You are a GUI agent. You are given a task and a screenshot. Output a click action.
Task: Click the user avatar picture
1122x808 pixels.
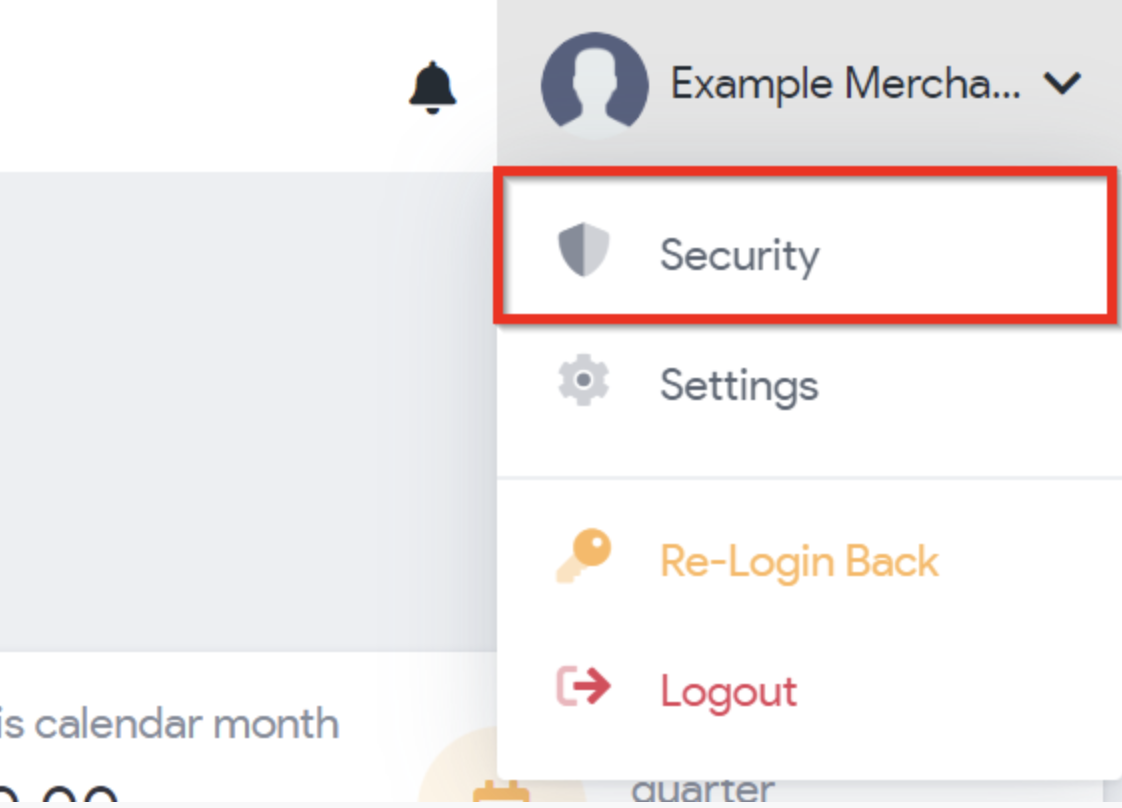[595, 85]
